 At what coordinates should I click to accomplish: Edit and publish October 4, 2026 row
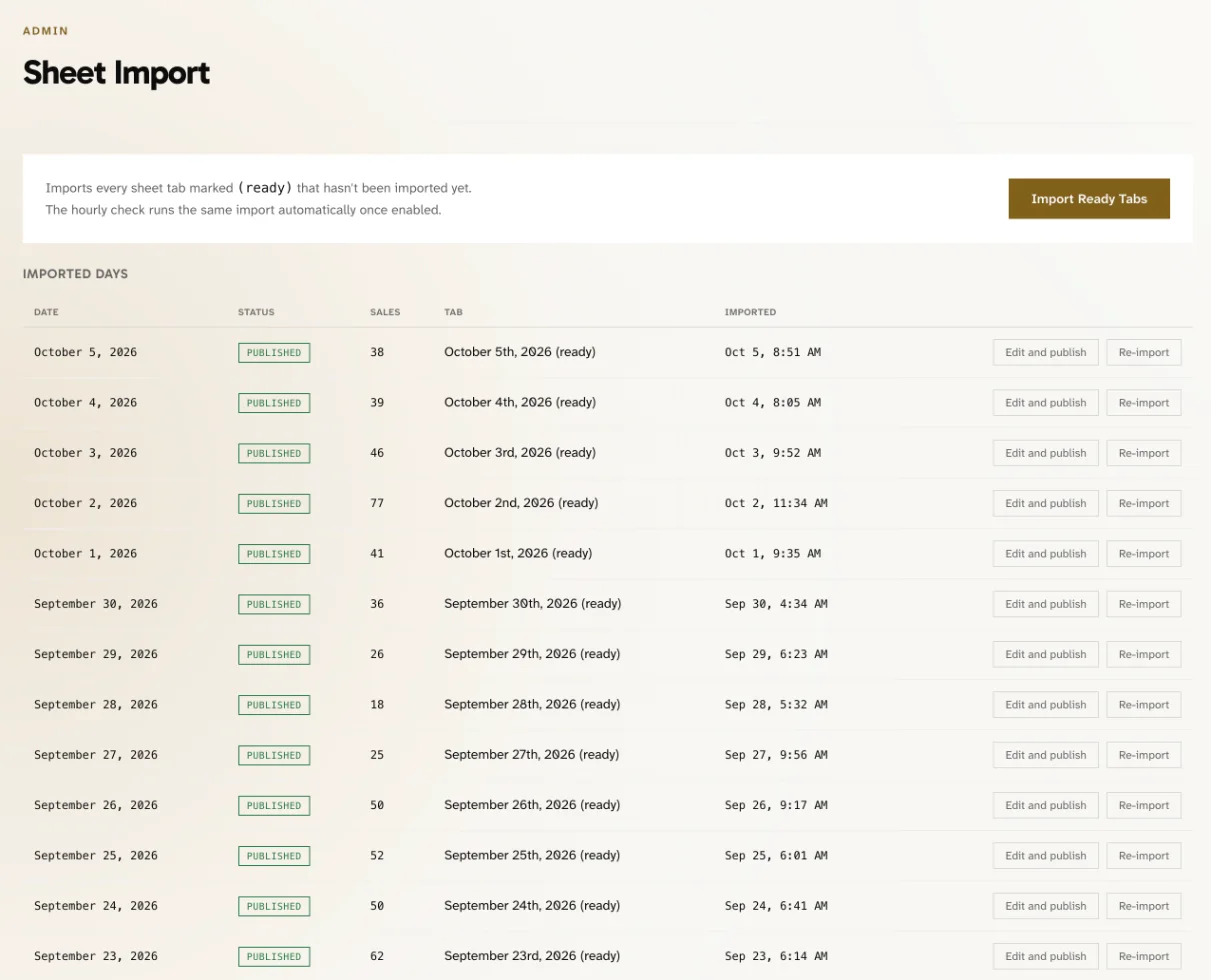1045,402
